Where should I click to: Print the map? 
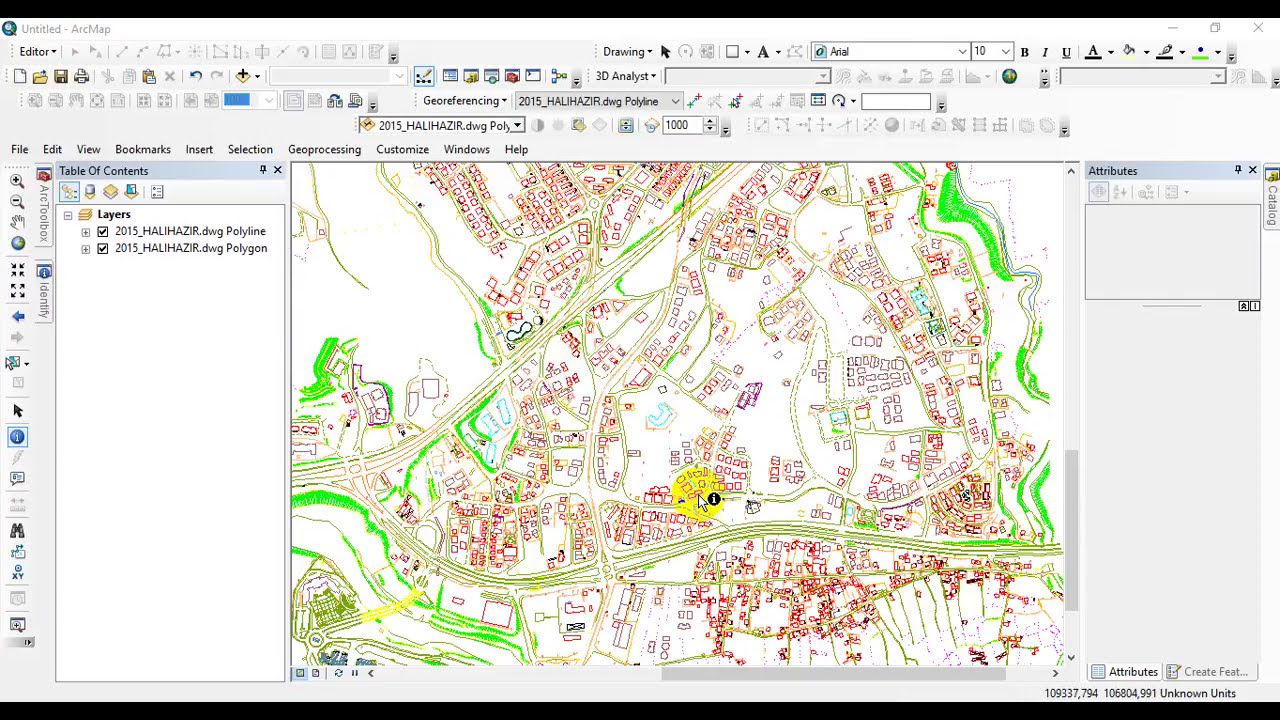tap(82, 76)
